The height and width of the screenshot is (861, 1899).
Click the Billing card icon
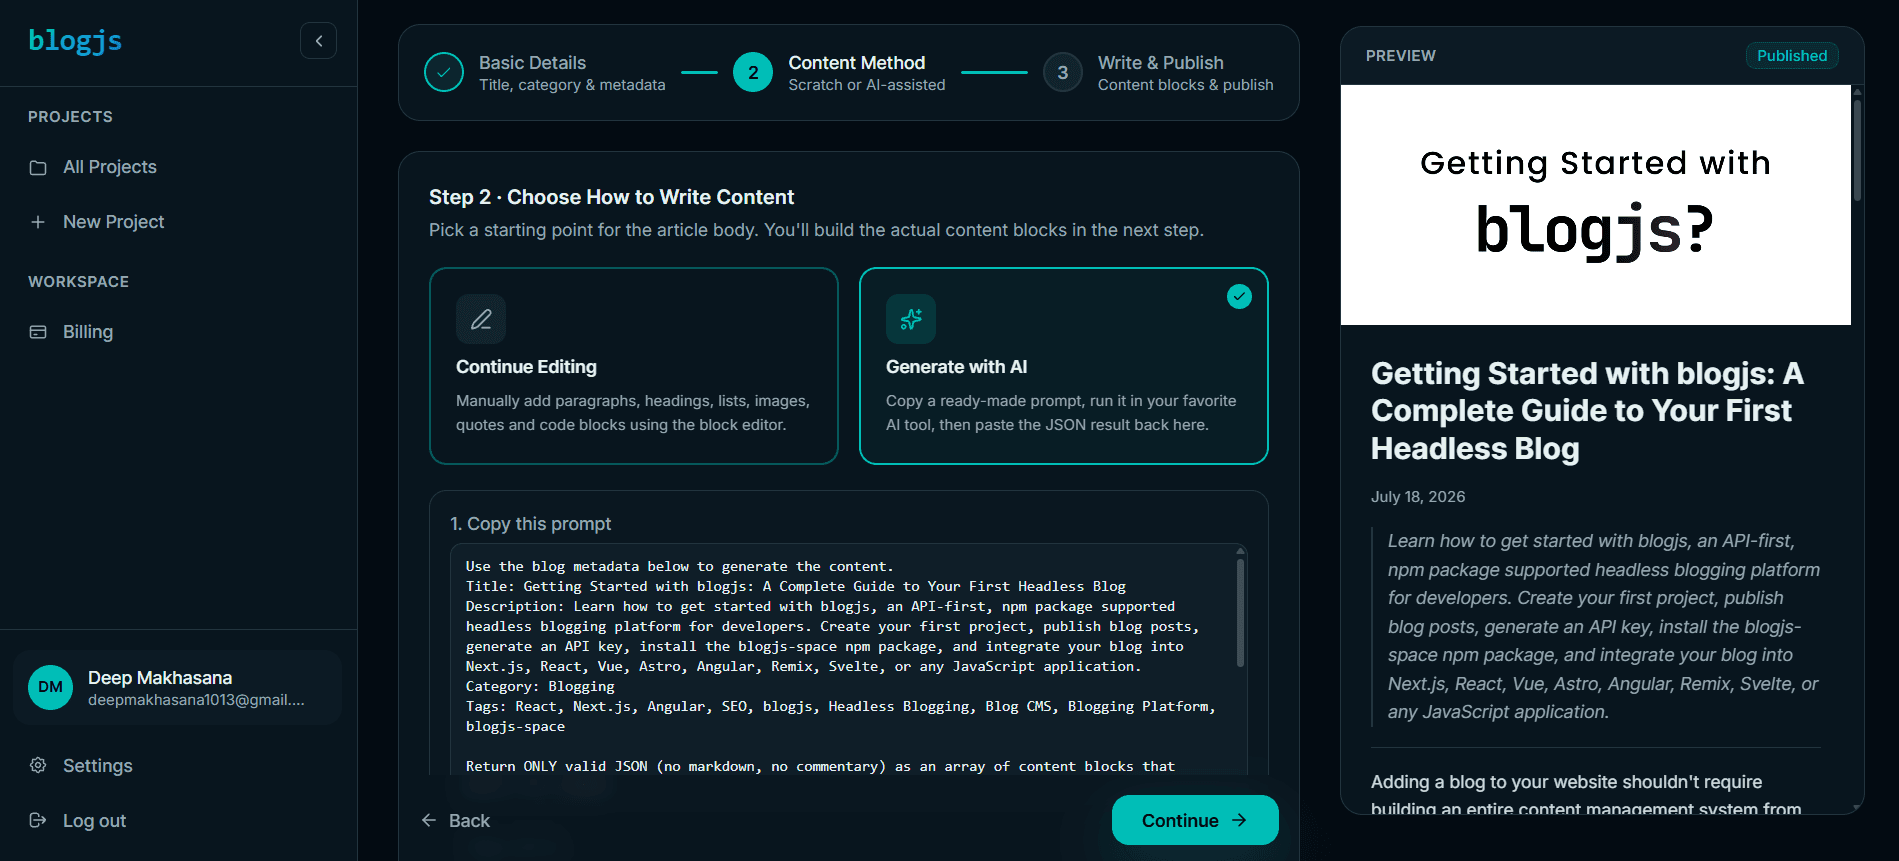point(38,332)
